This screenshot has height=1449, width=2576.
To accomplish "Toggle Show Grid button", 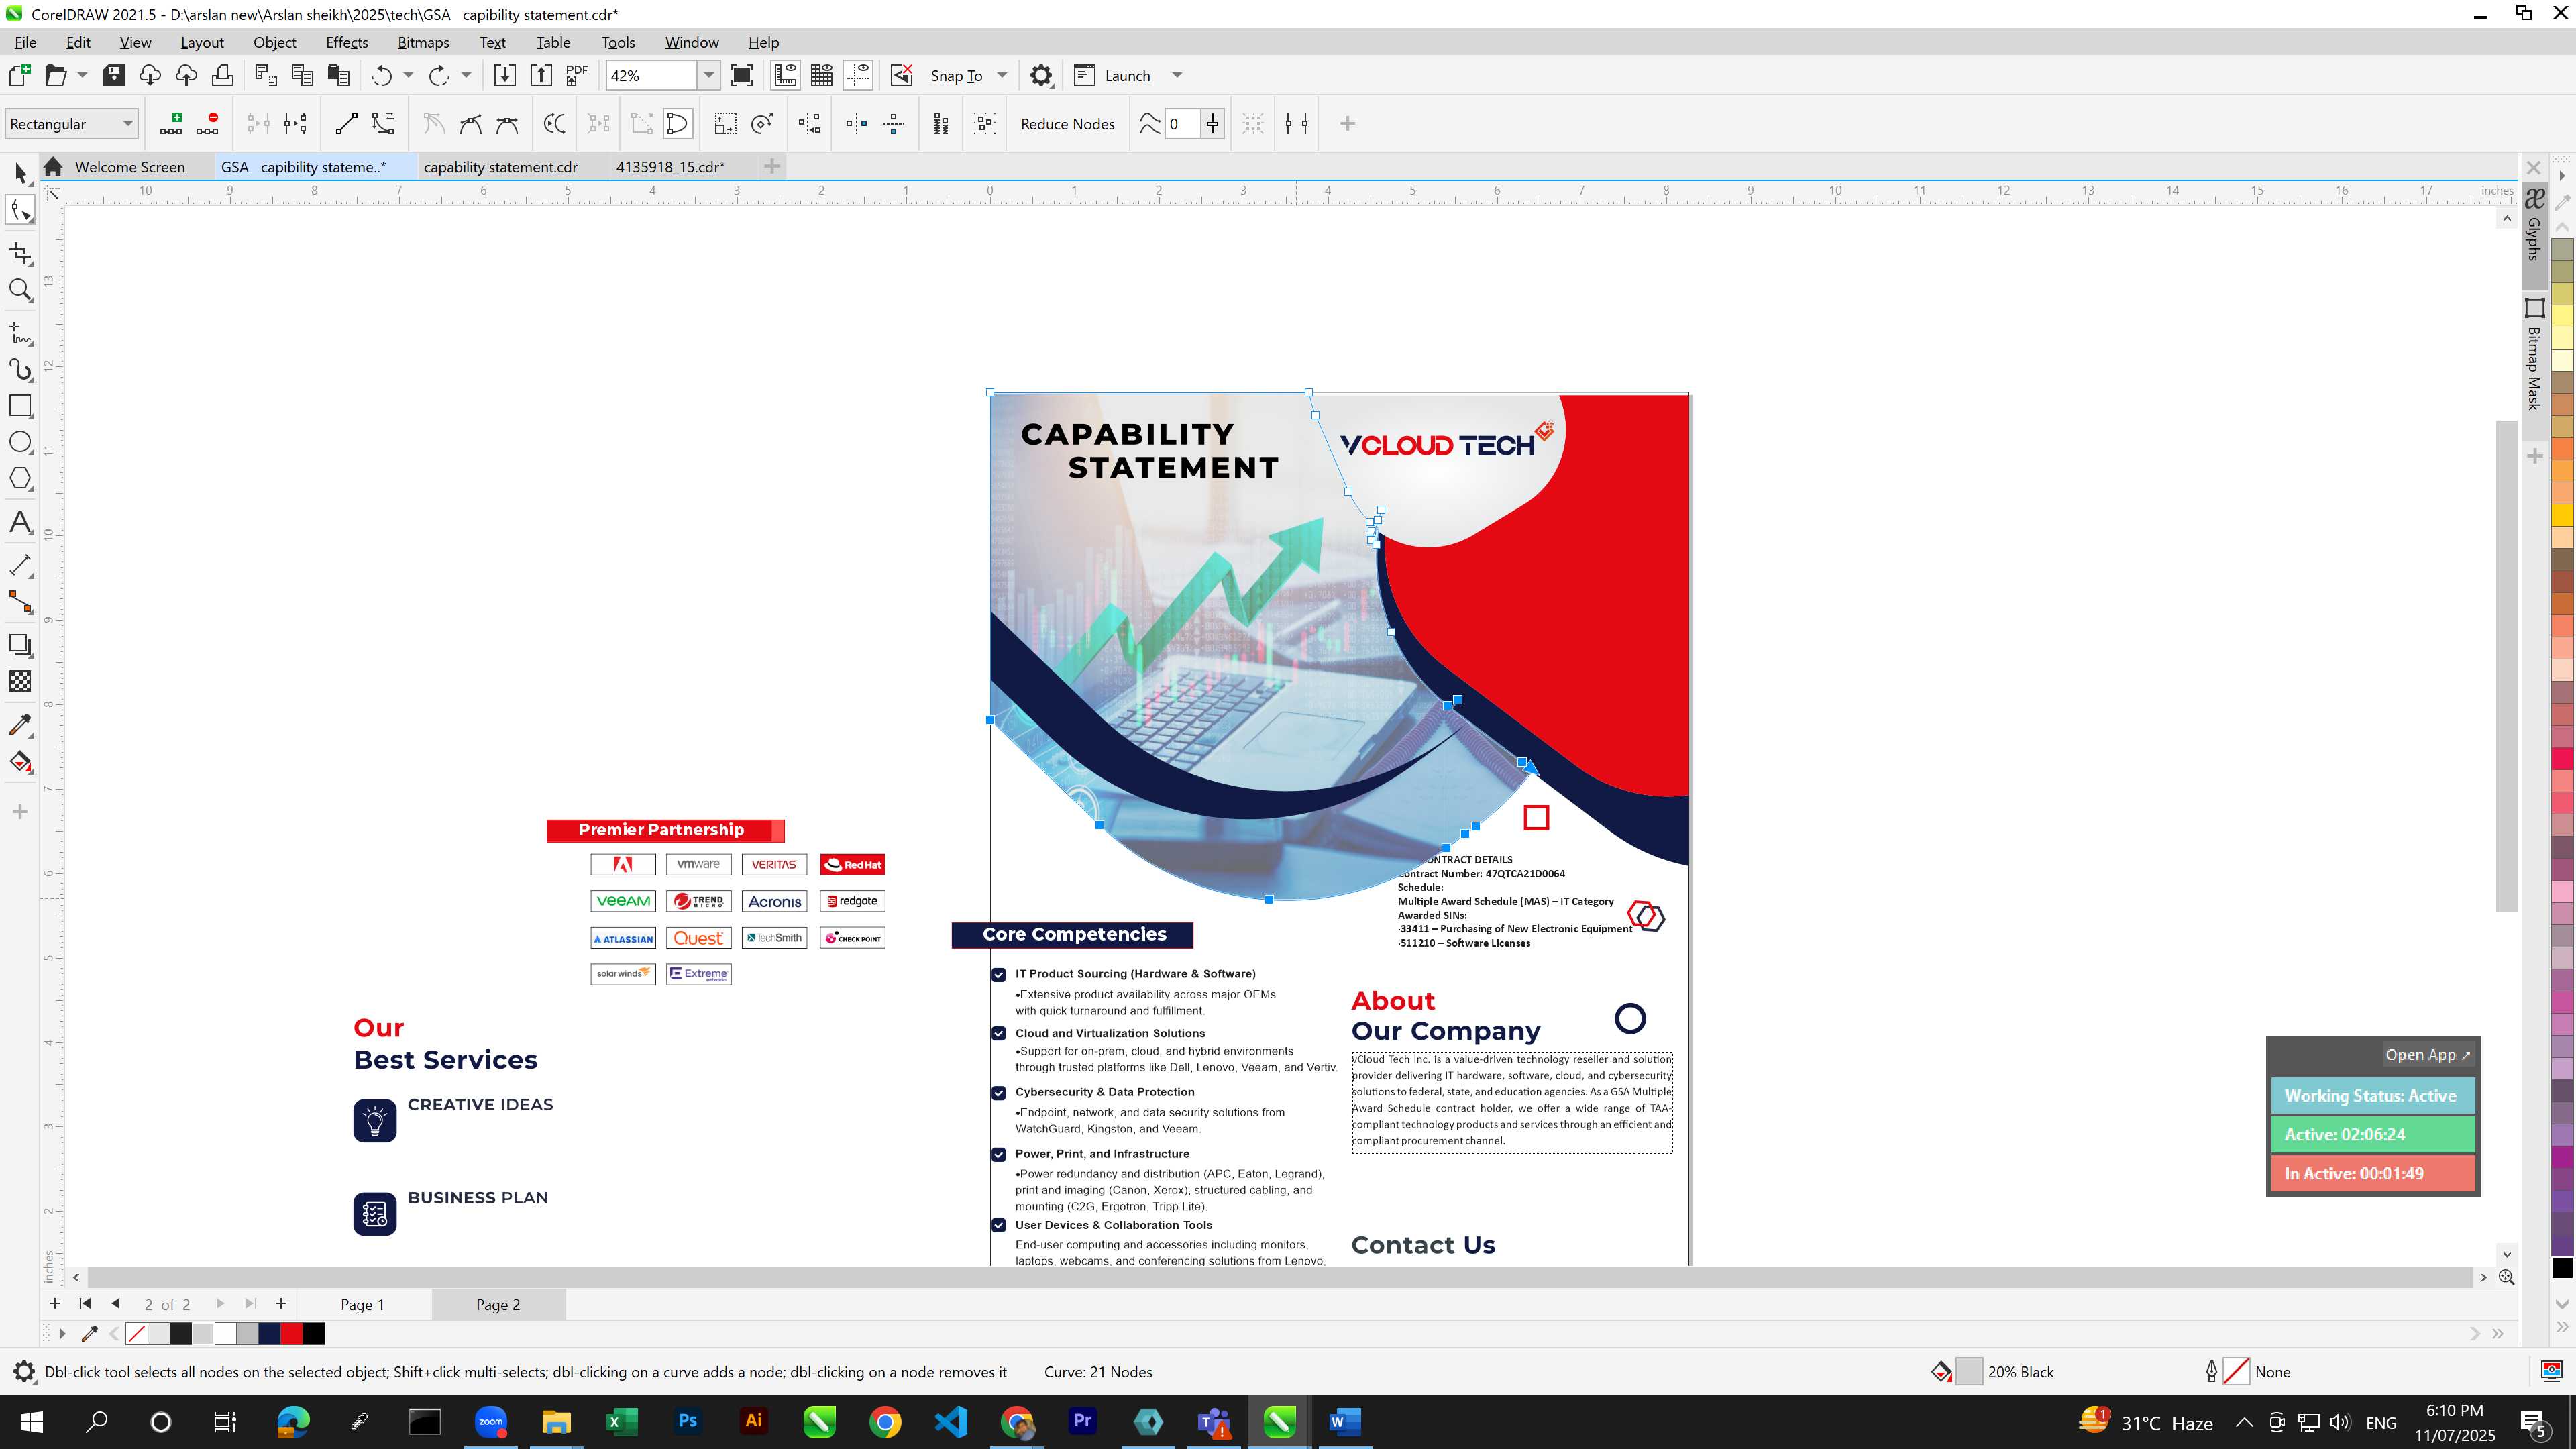I will tap(822, 76).
